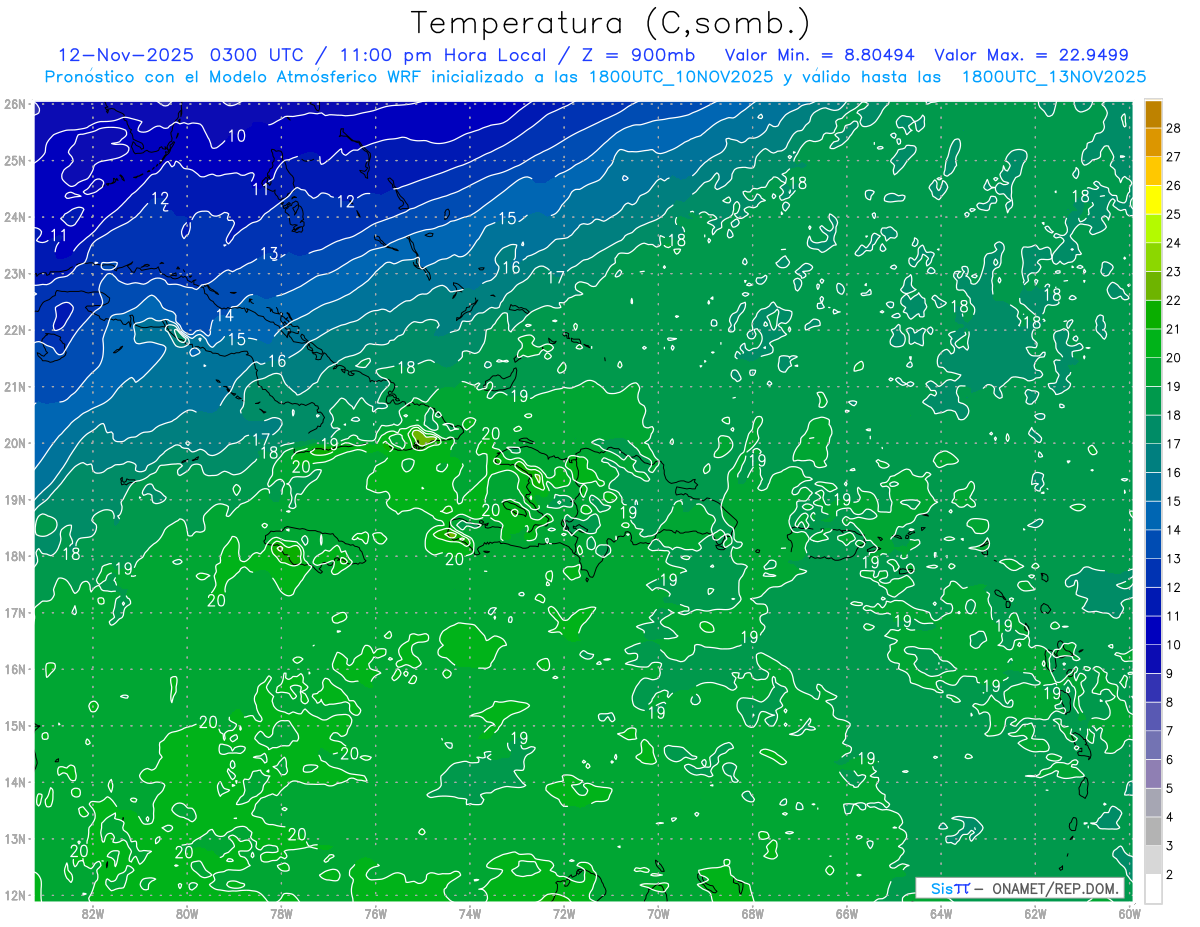This screenshot has width=1200, height=927.
Task: Select the orange legend swatch between 27 and 28
Action: [1153, 143]
